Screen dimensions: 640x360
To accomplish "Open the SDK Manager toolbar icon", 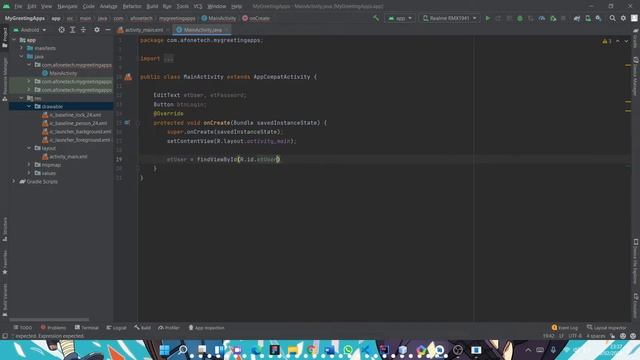I will [598, 18].
